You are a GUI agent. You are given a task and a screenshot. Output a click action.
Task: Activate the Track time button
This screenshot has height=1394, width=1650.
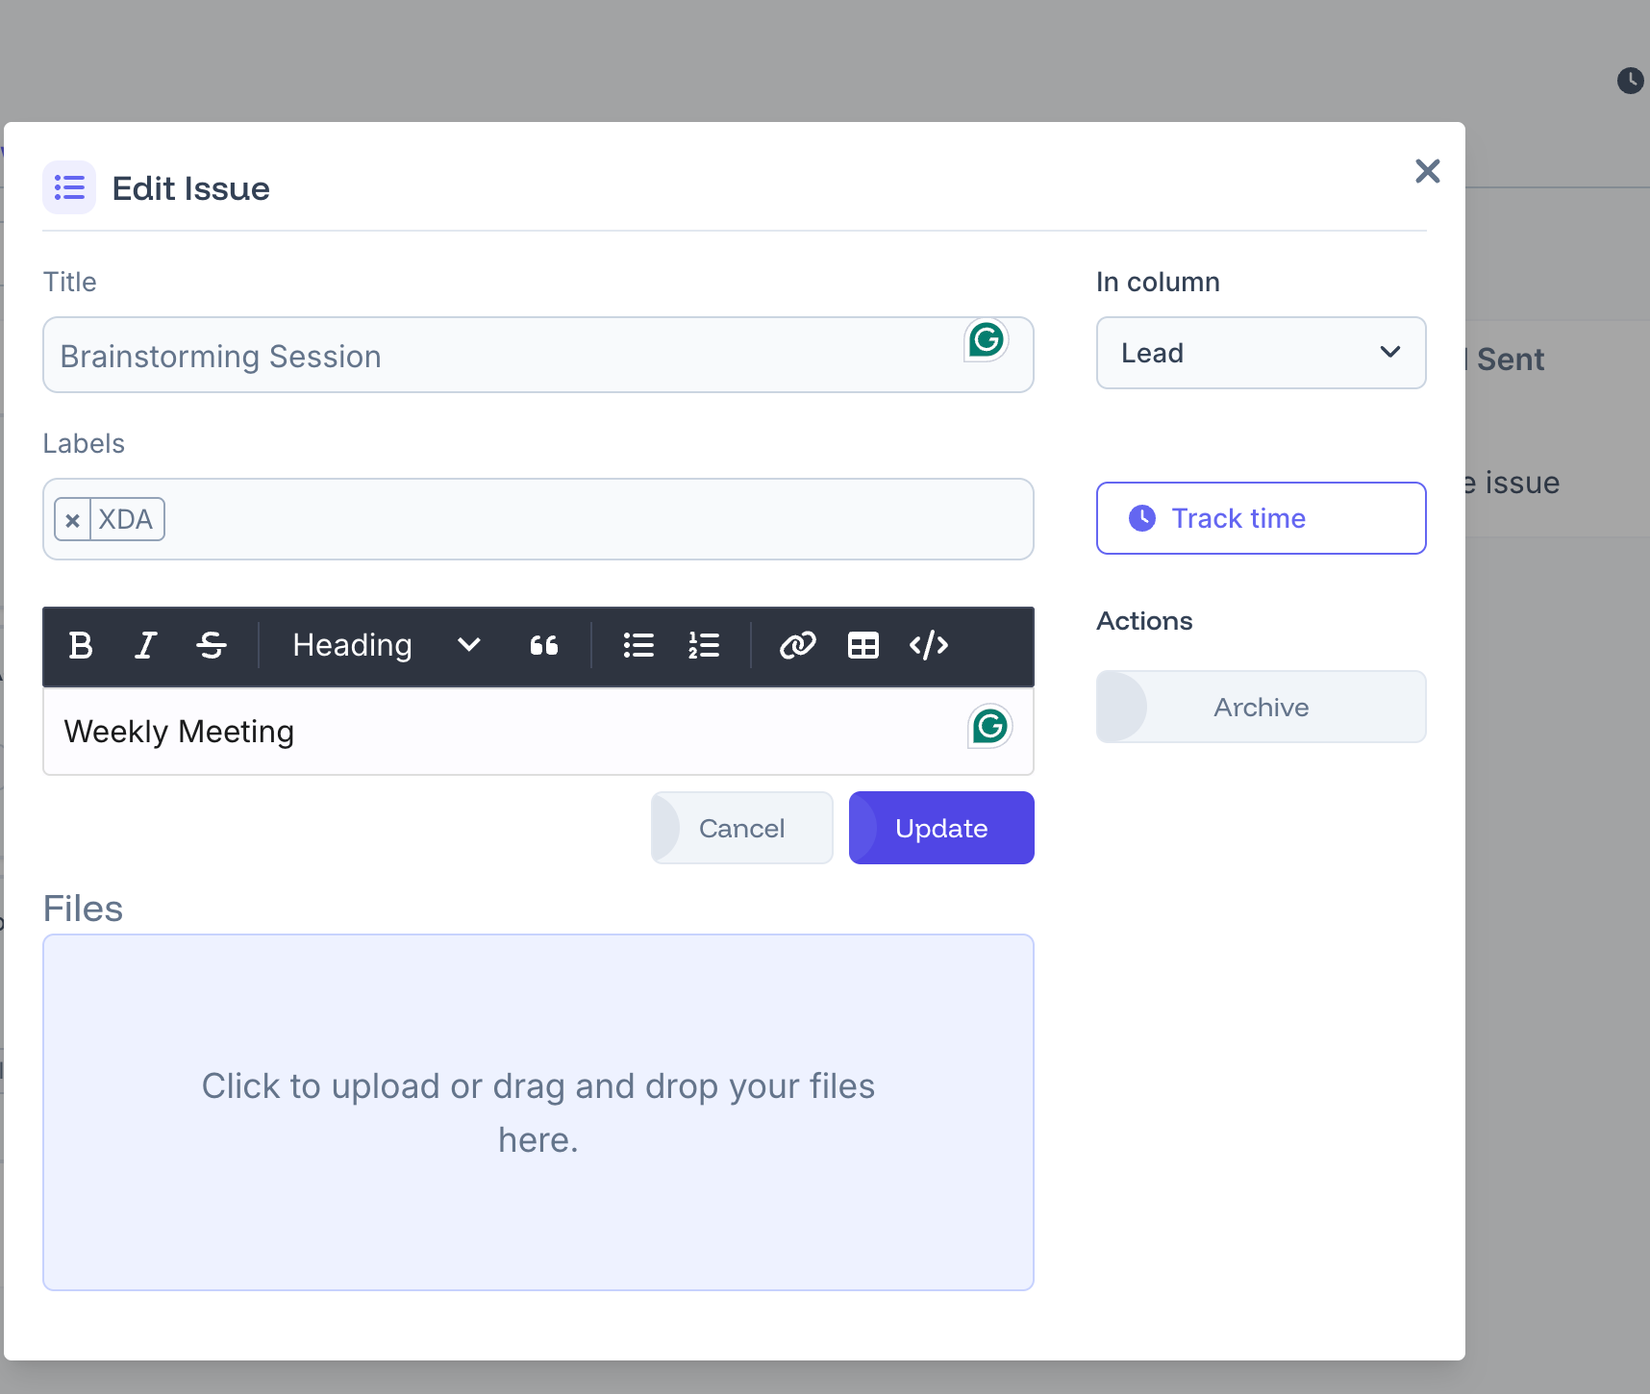click(x=1260, y=518)
